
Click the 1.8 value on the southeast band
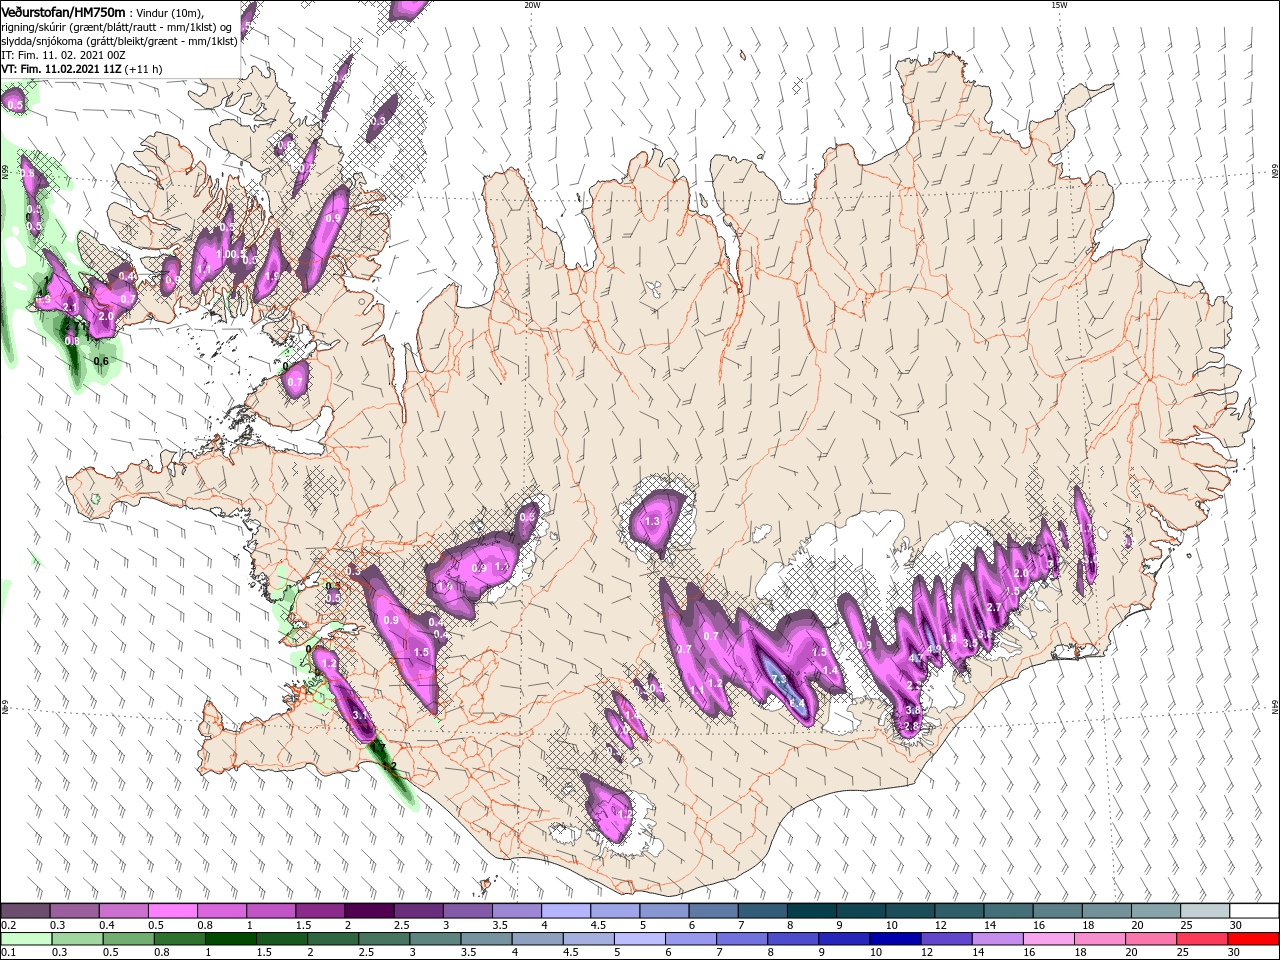(949, 638)
